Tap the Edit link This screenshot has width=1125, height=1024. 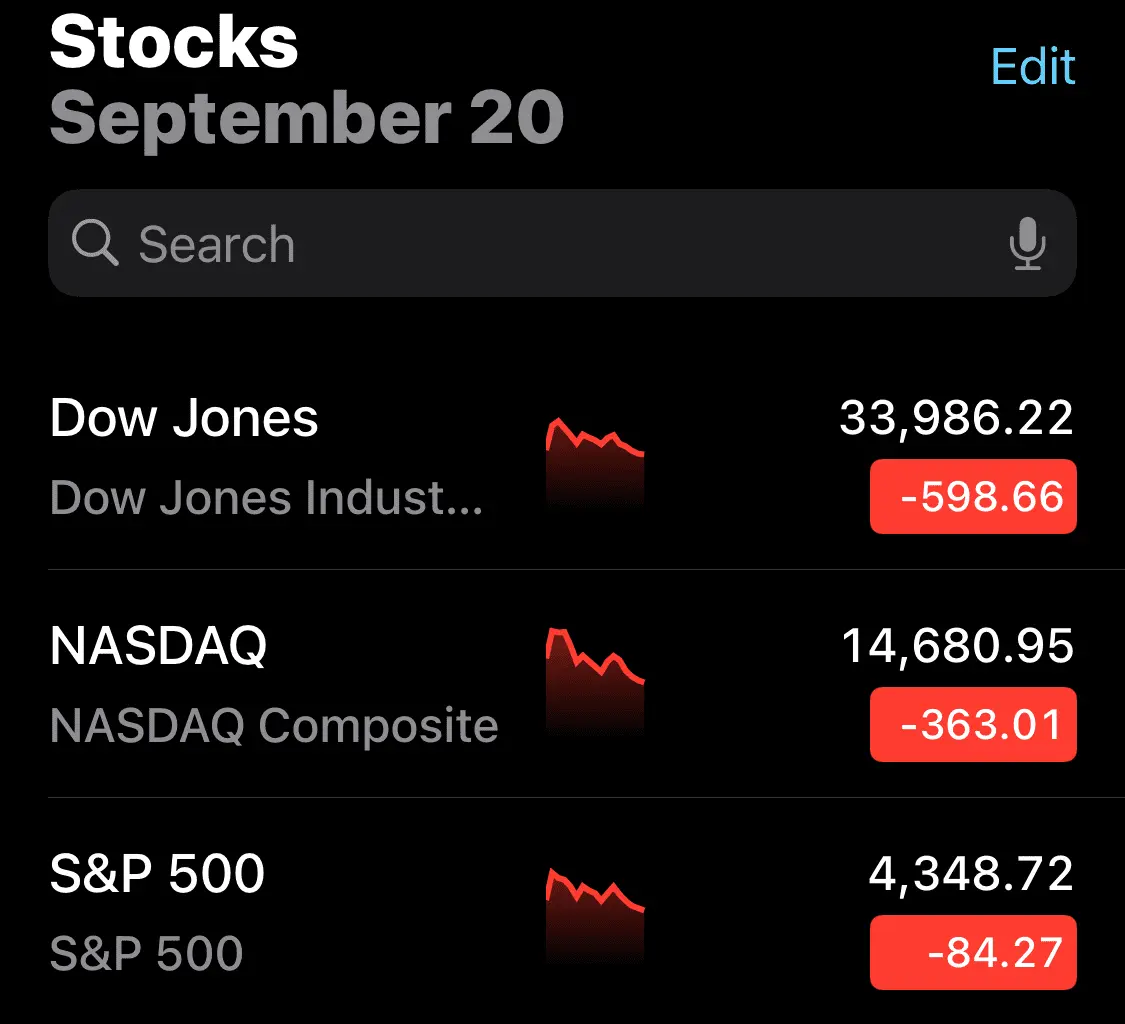coord(1033,67)
